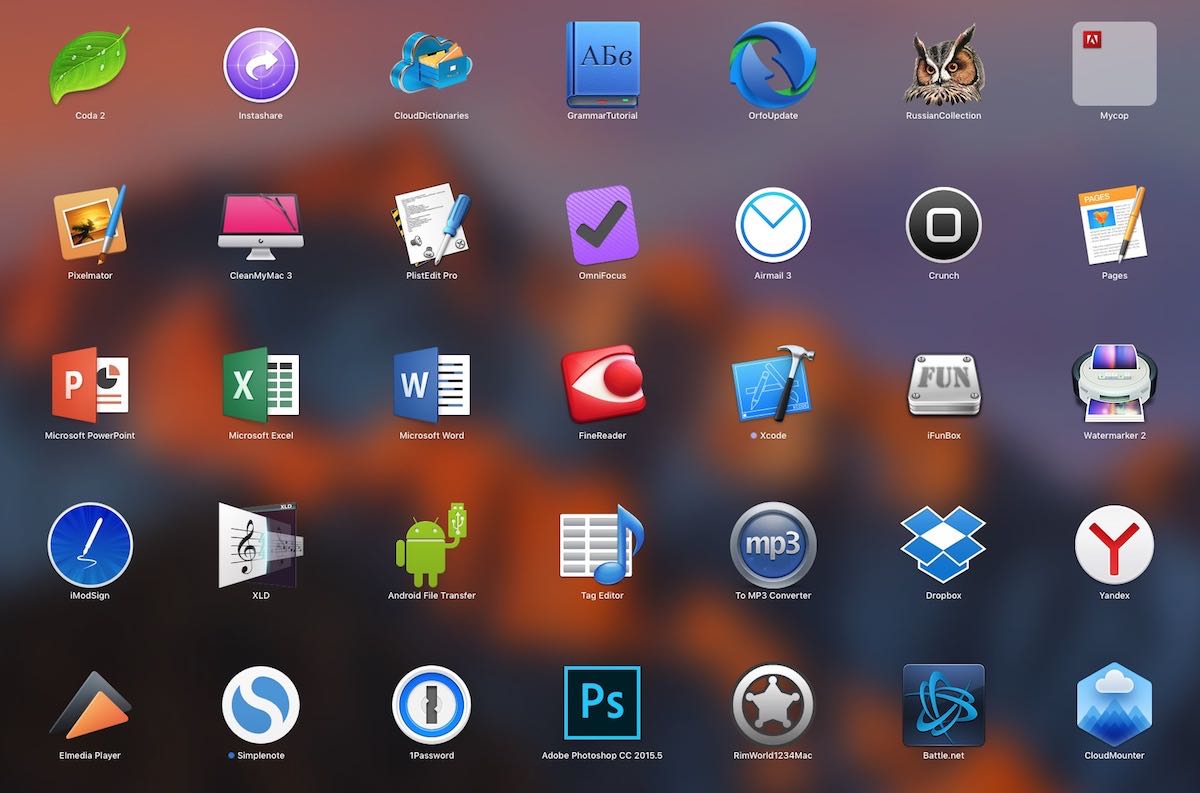The height and width of the screenshot is (793, 1200).
Task: Open Microsoft PowerPoint
Action: pos(90,385)
